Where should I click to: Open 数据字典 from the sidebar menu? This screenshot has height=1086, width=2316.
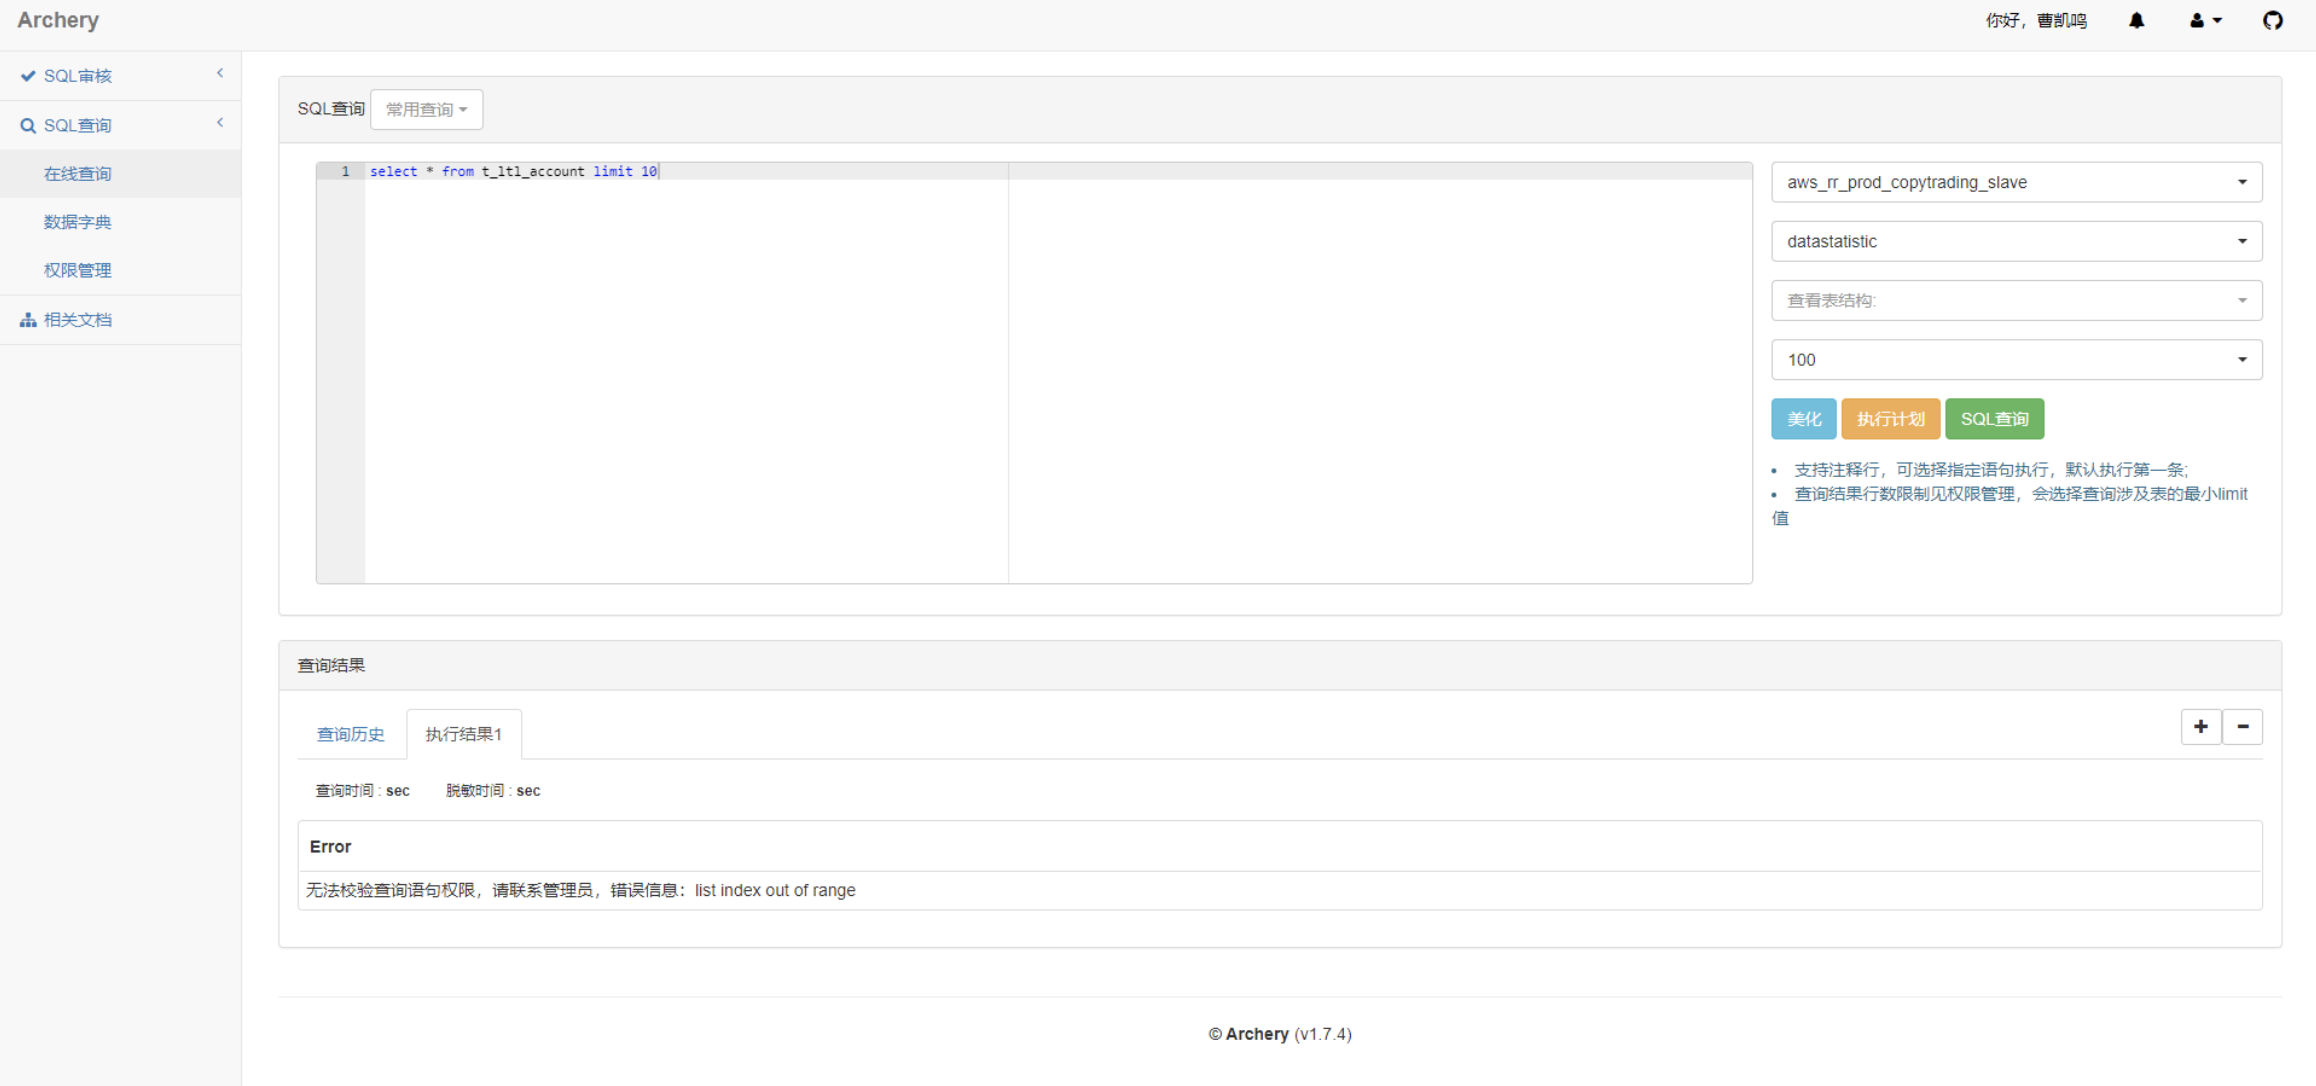[78, 221]
